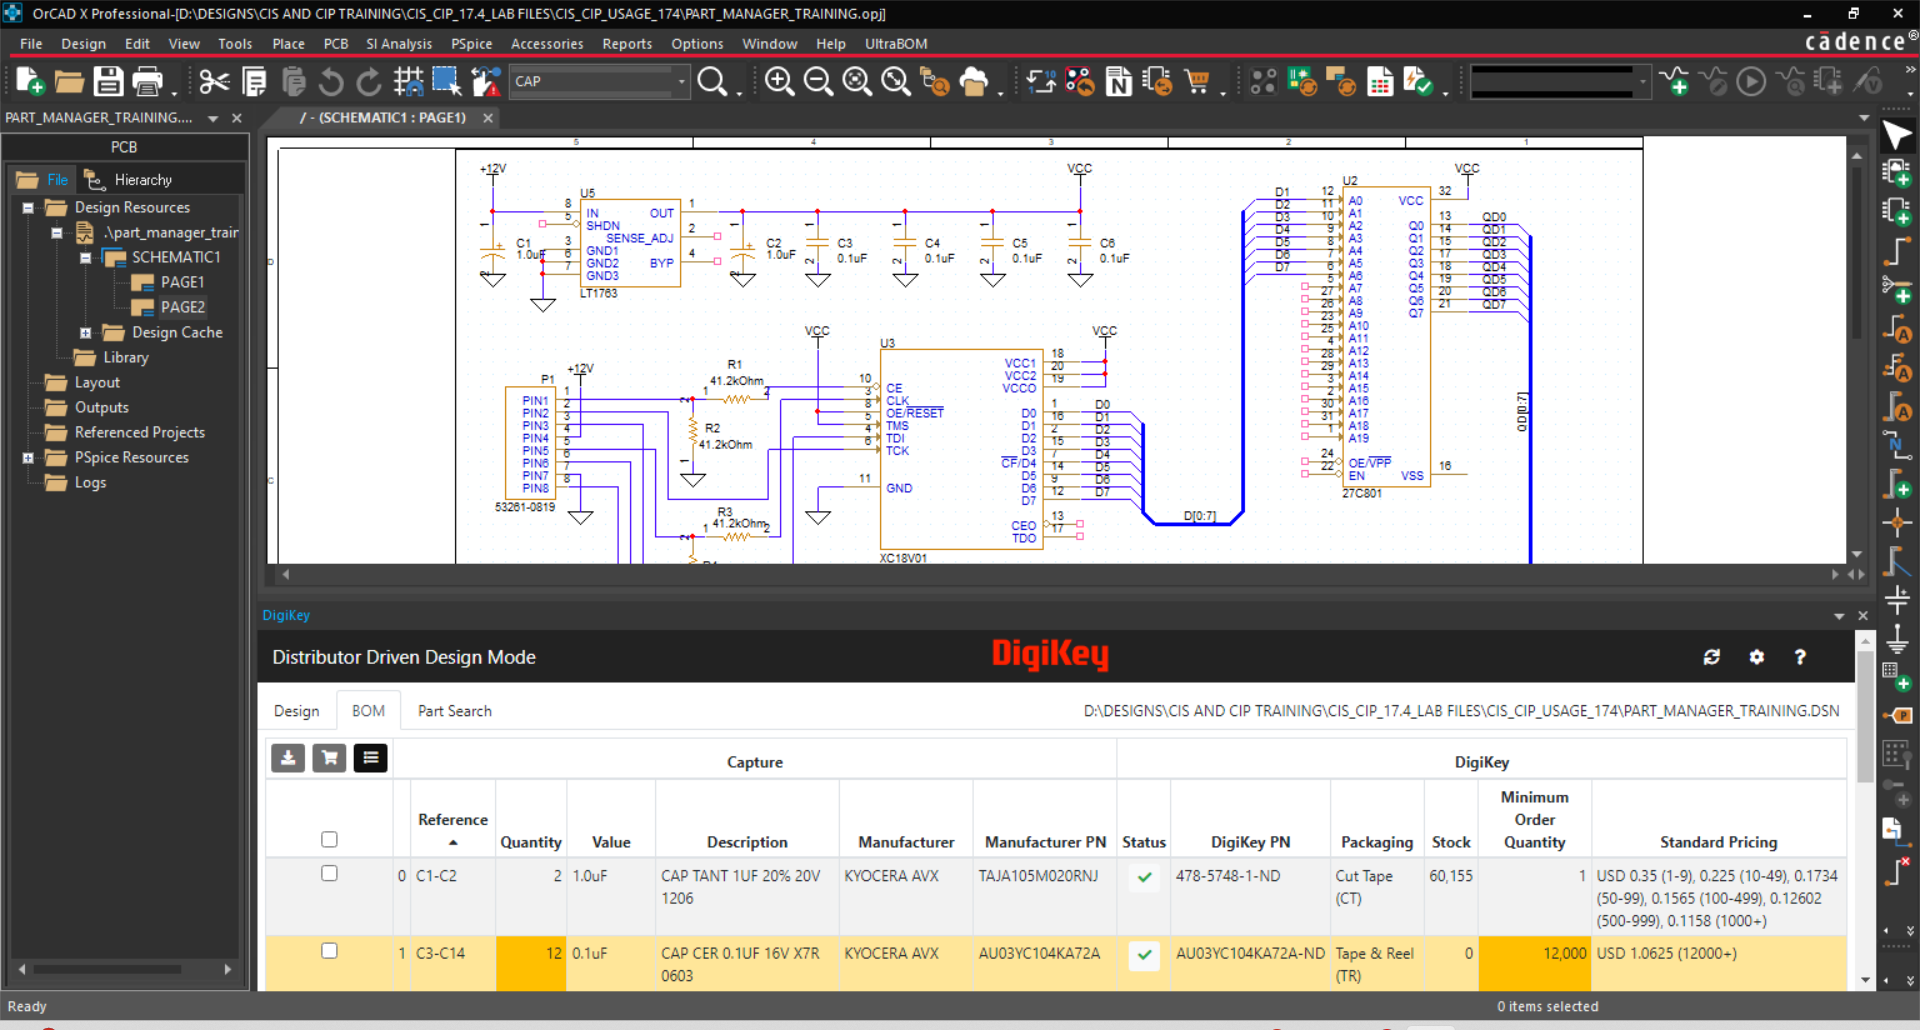
Task: Select the pointer tool in right toolbar
Action: click(1897, 135)
